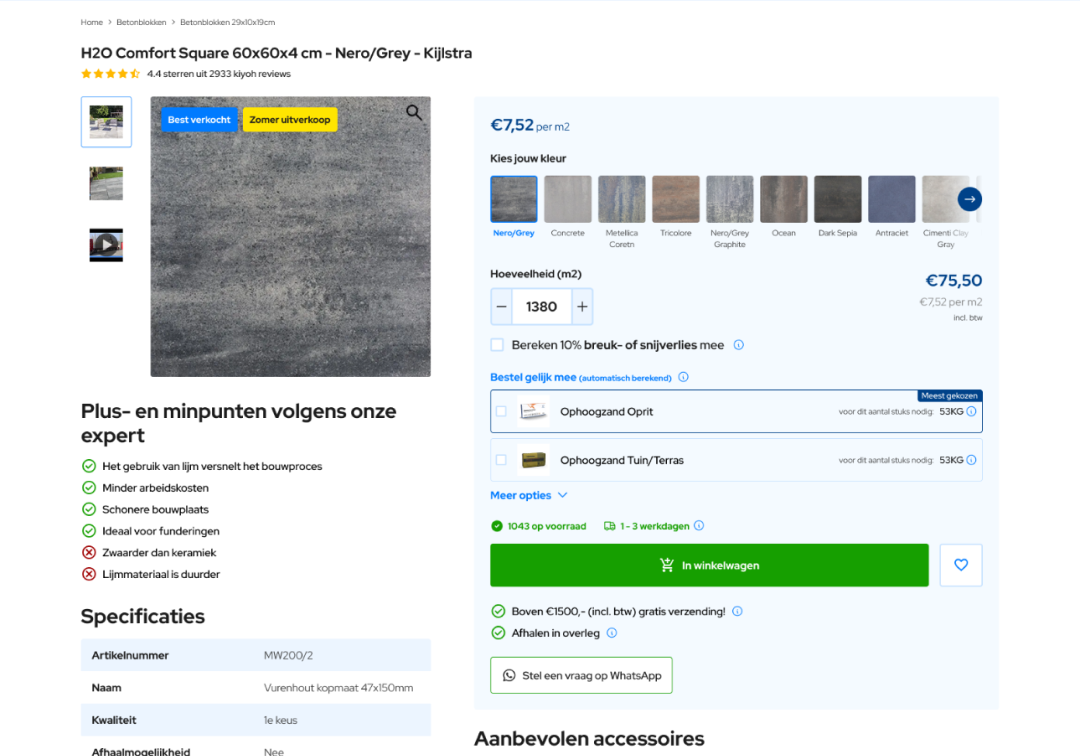Open info about 10% breuk- of snijverlies
Viewport: 1080px width, 756px height.
[738, 345]
